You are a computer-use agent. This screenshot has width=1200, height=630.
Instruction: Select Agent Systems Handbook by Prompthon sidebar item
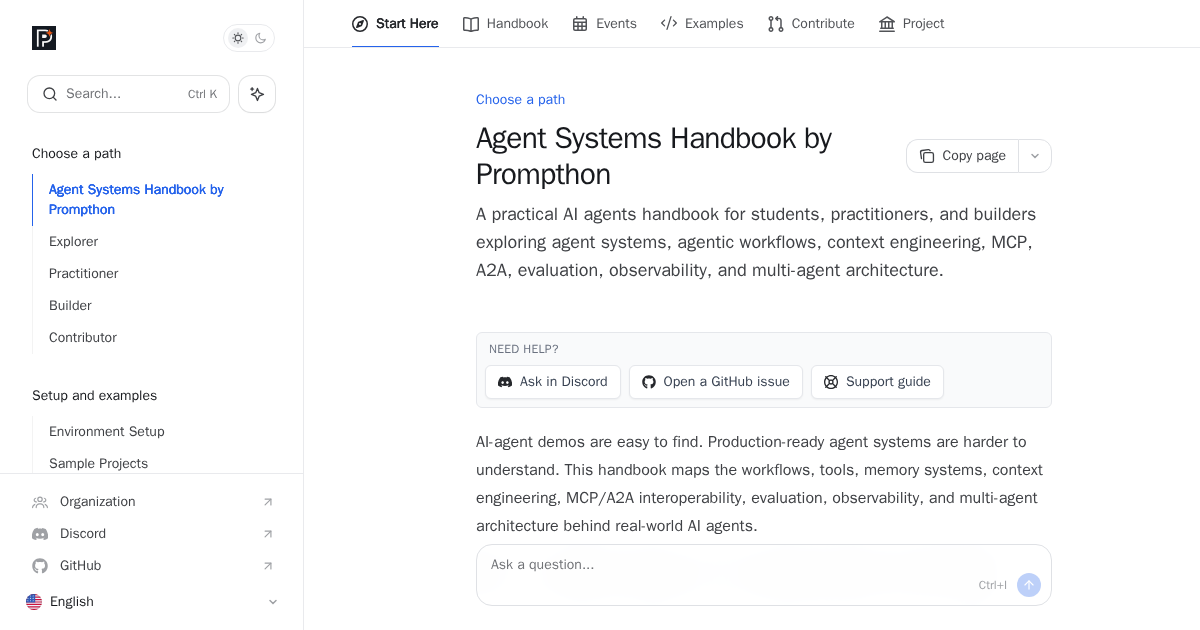[154, 200]
